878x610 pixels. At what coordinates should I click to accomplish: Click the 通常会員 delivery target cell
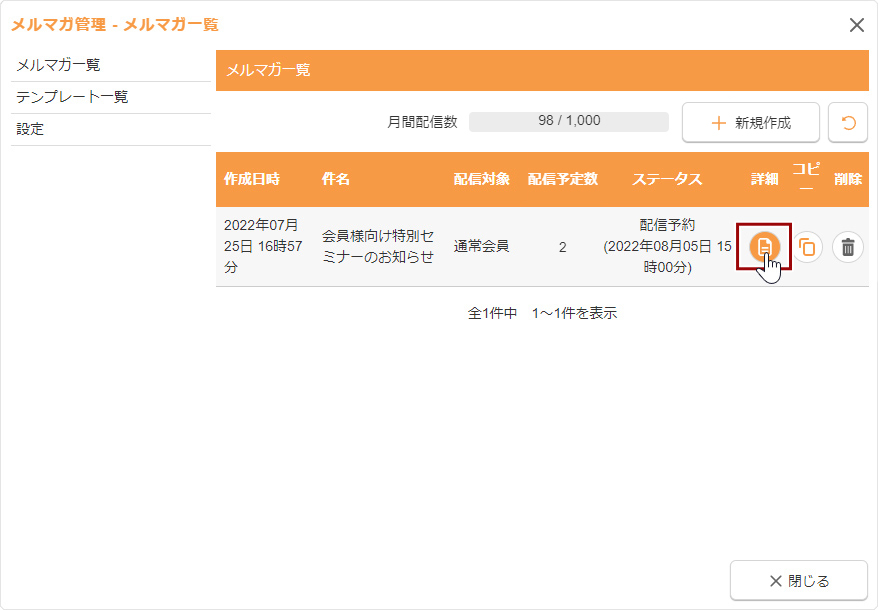pos(481,246)
